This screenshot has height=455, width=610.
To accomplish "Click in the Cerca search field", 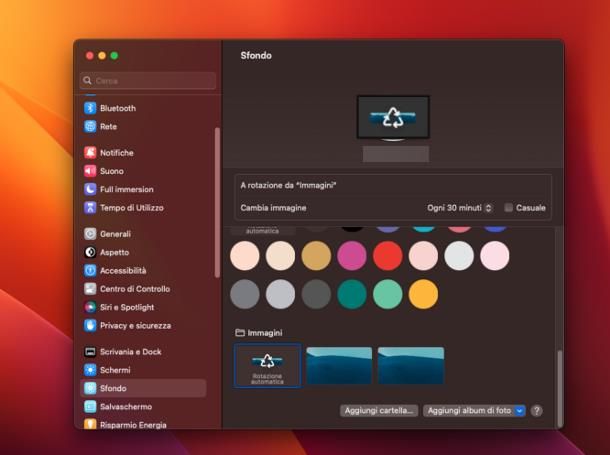I will tap(148, 80).
